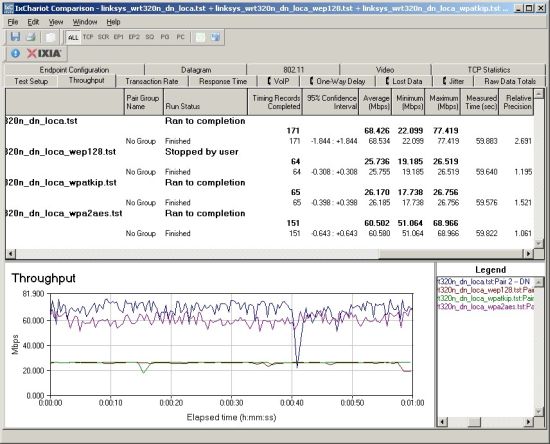The image size is (550, 444).
Task: Click the Pair Group Name column header
Action: pos(144,102)
